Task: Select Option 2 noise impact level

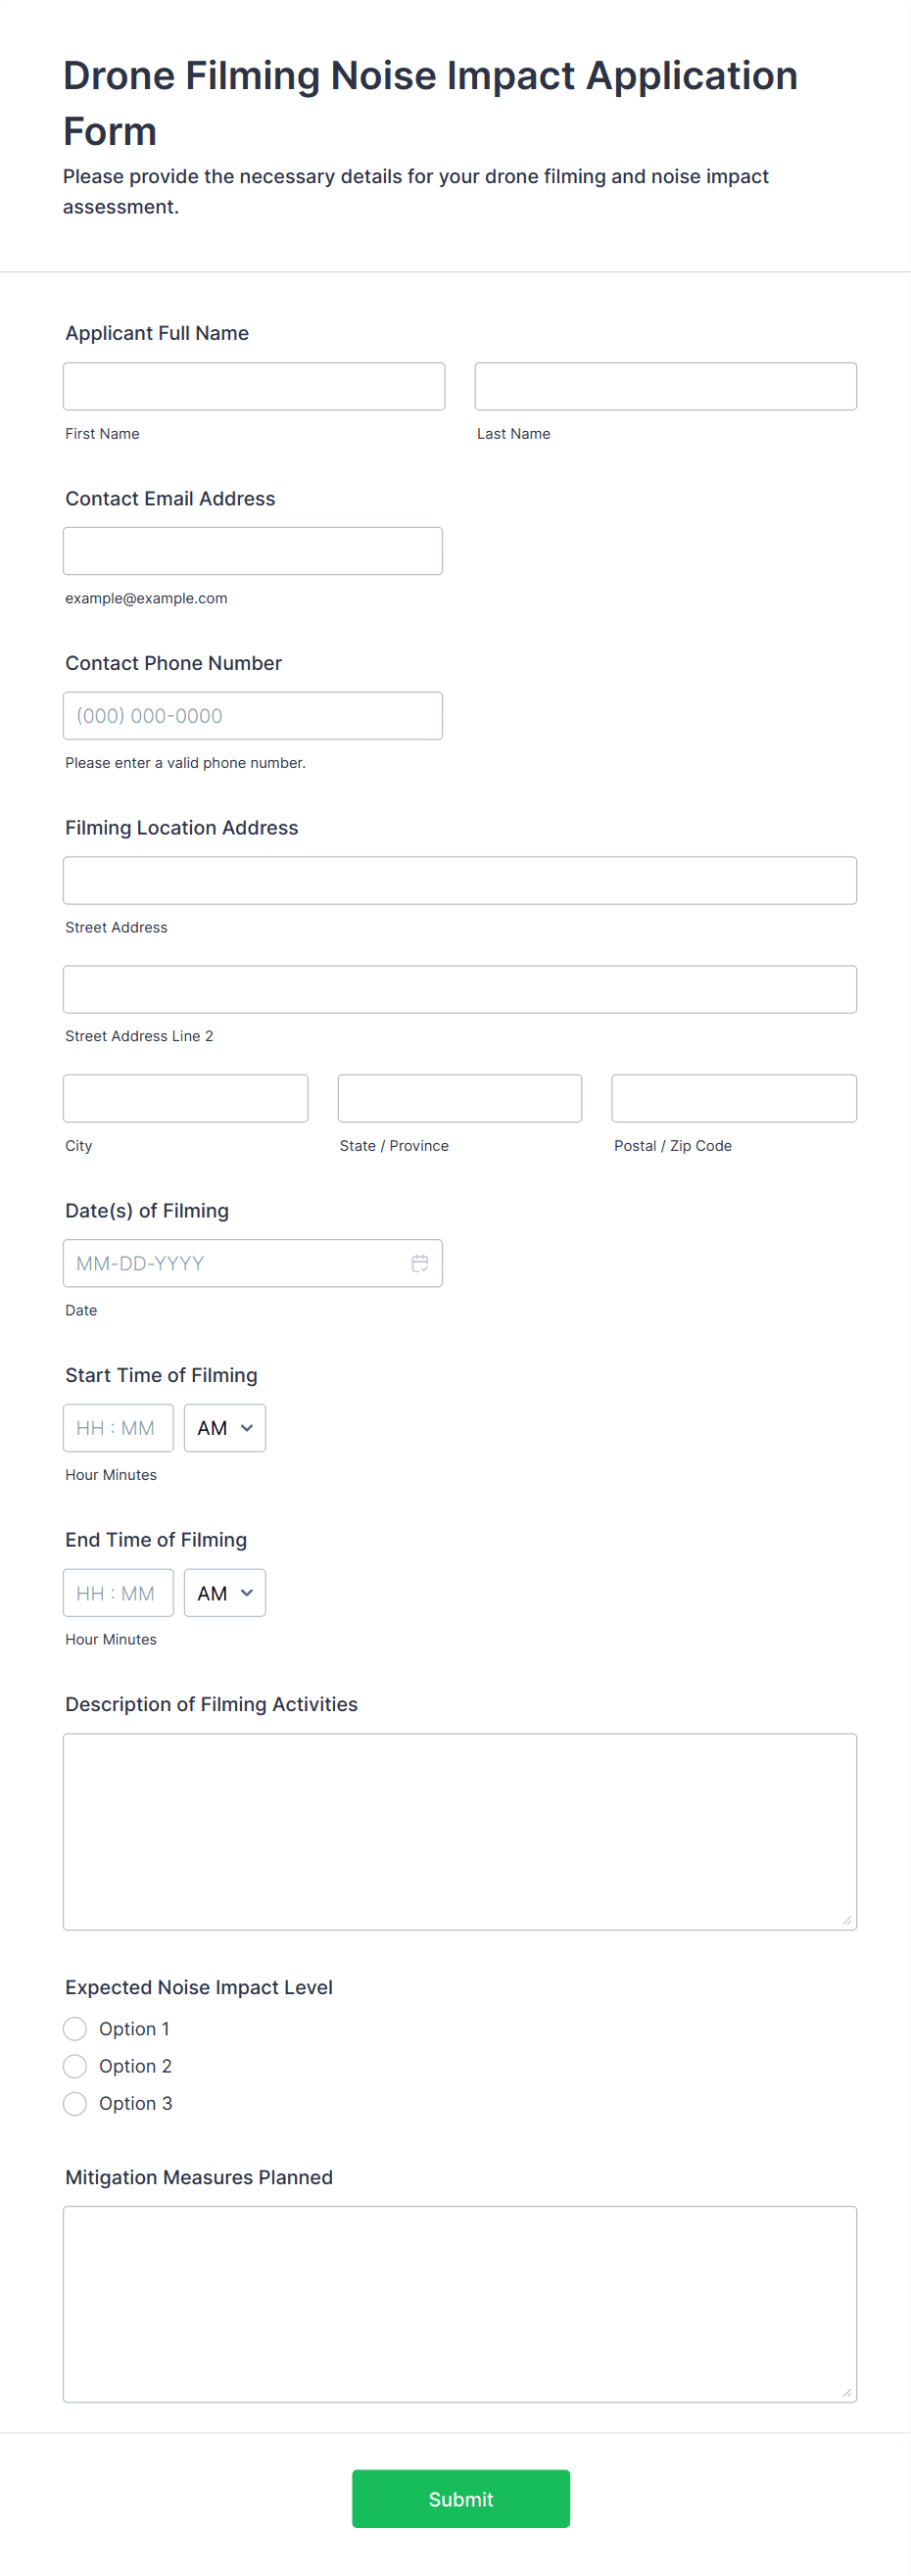Action: [75, 2066]
